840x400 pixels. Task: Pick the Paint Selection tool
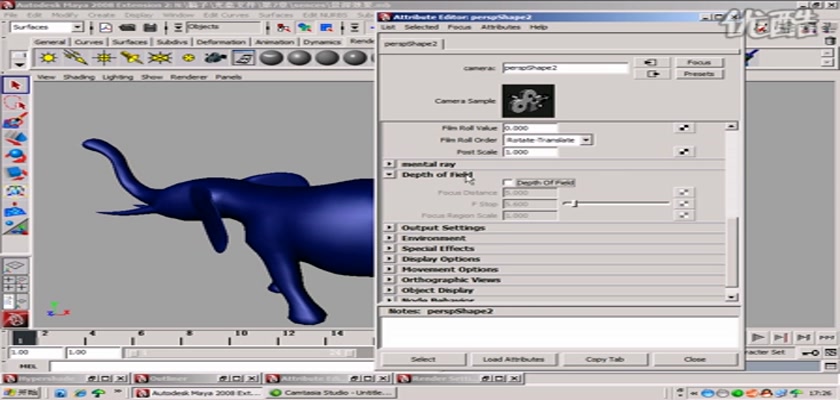click(16, 120)
